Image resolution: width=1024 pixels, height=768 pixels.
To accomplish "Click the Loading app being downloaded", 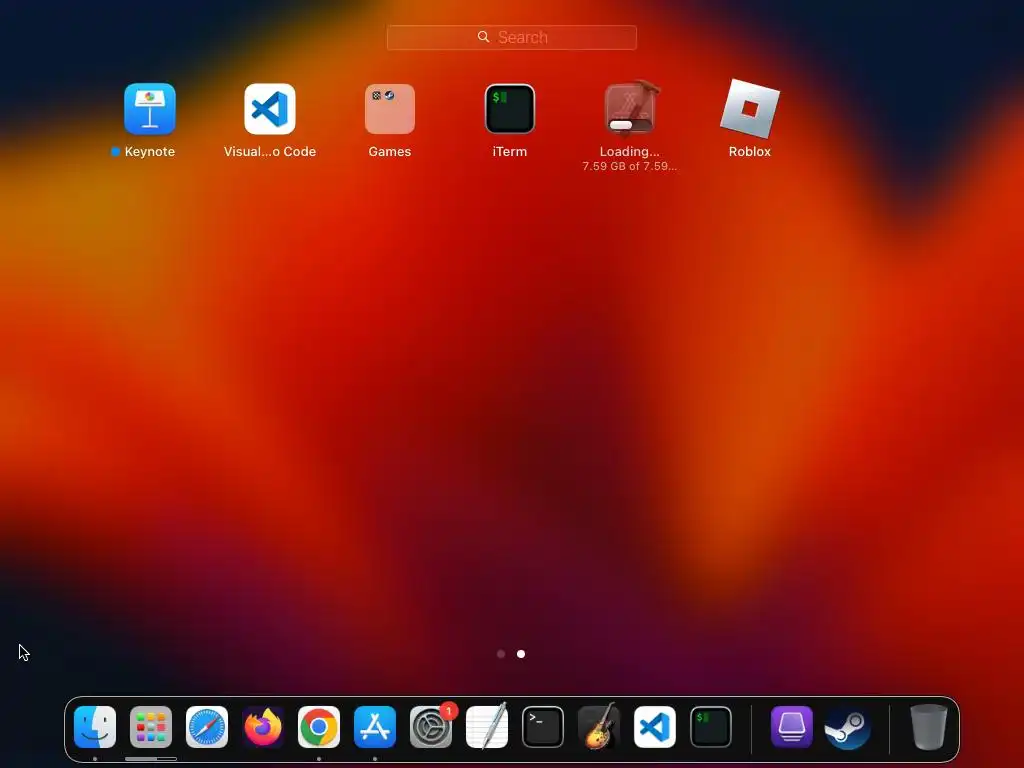I will (630, 108).
